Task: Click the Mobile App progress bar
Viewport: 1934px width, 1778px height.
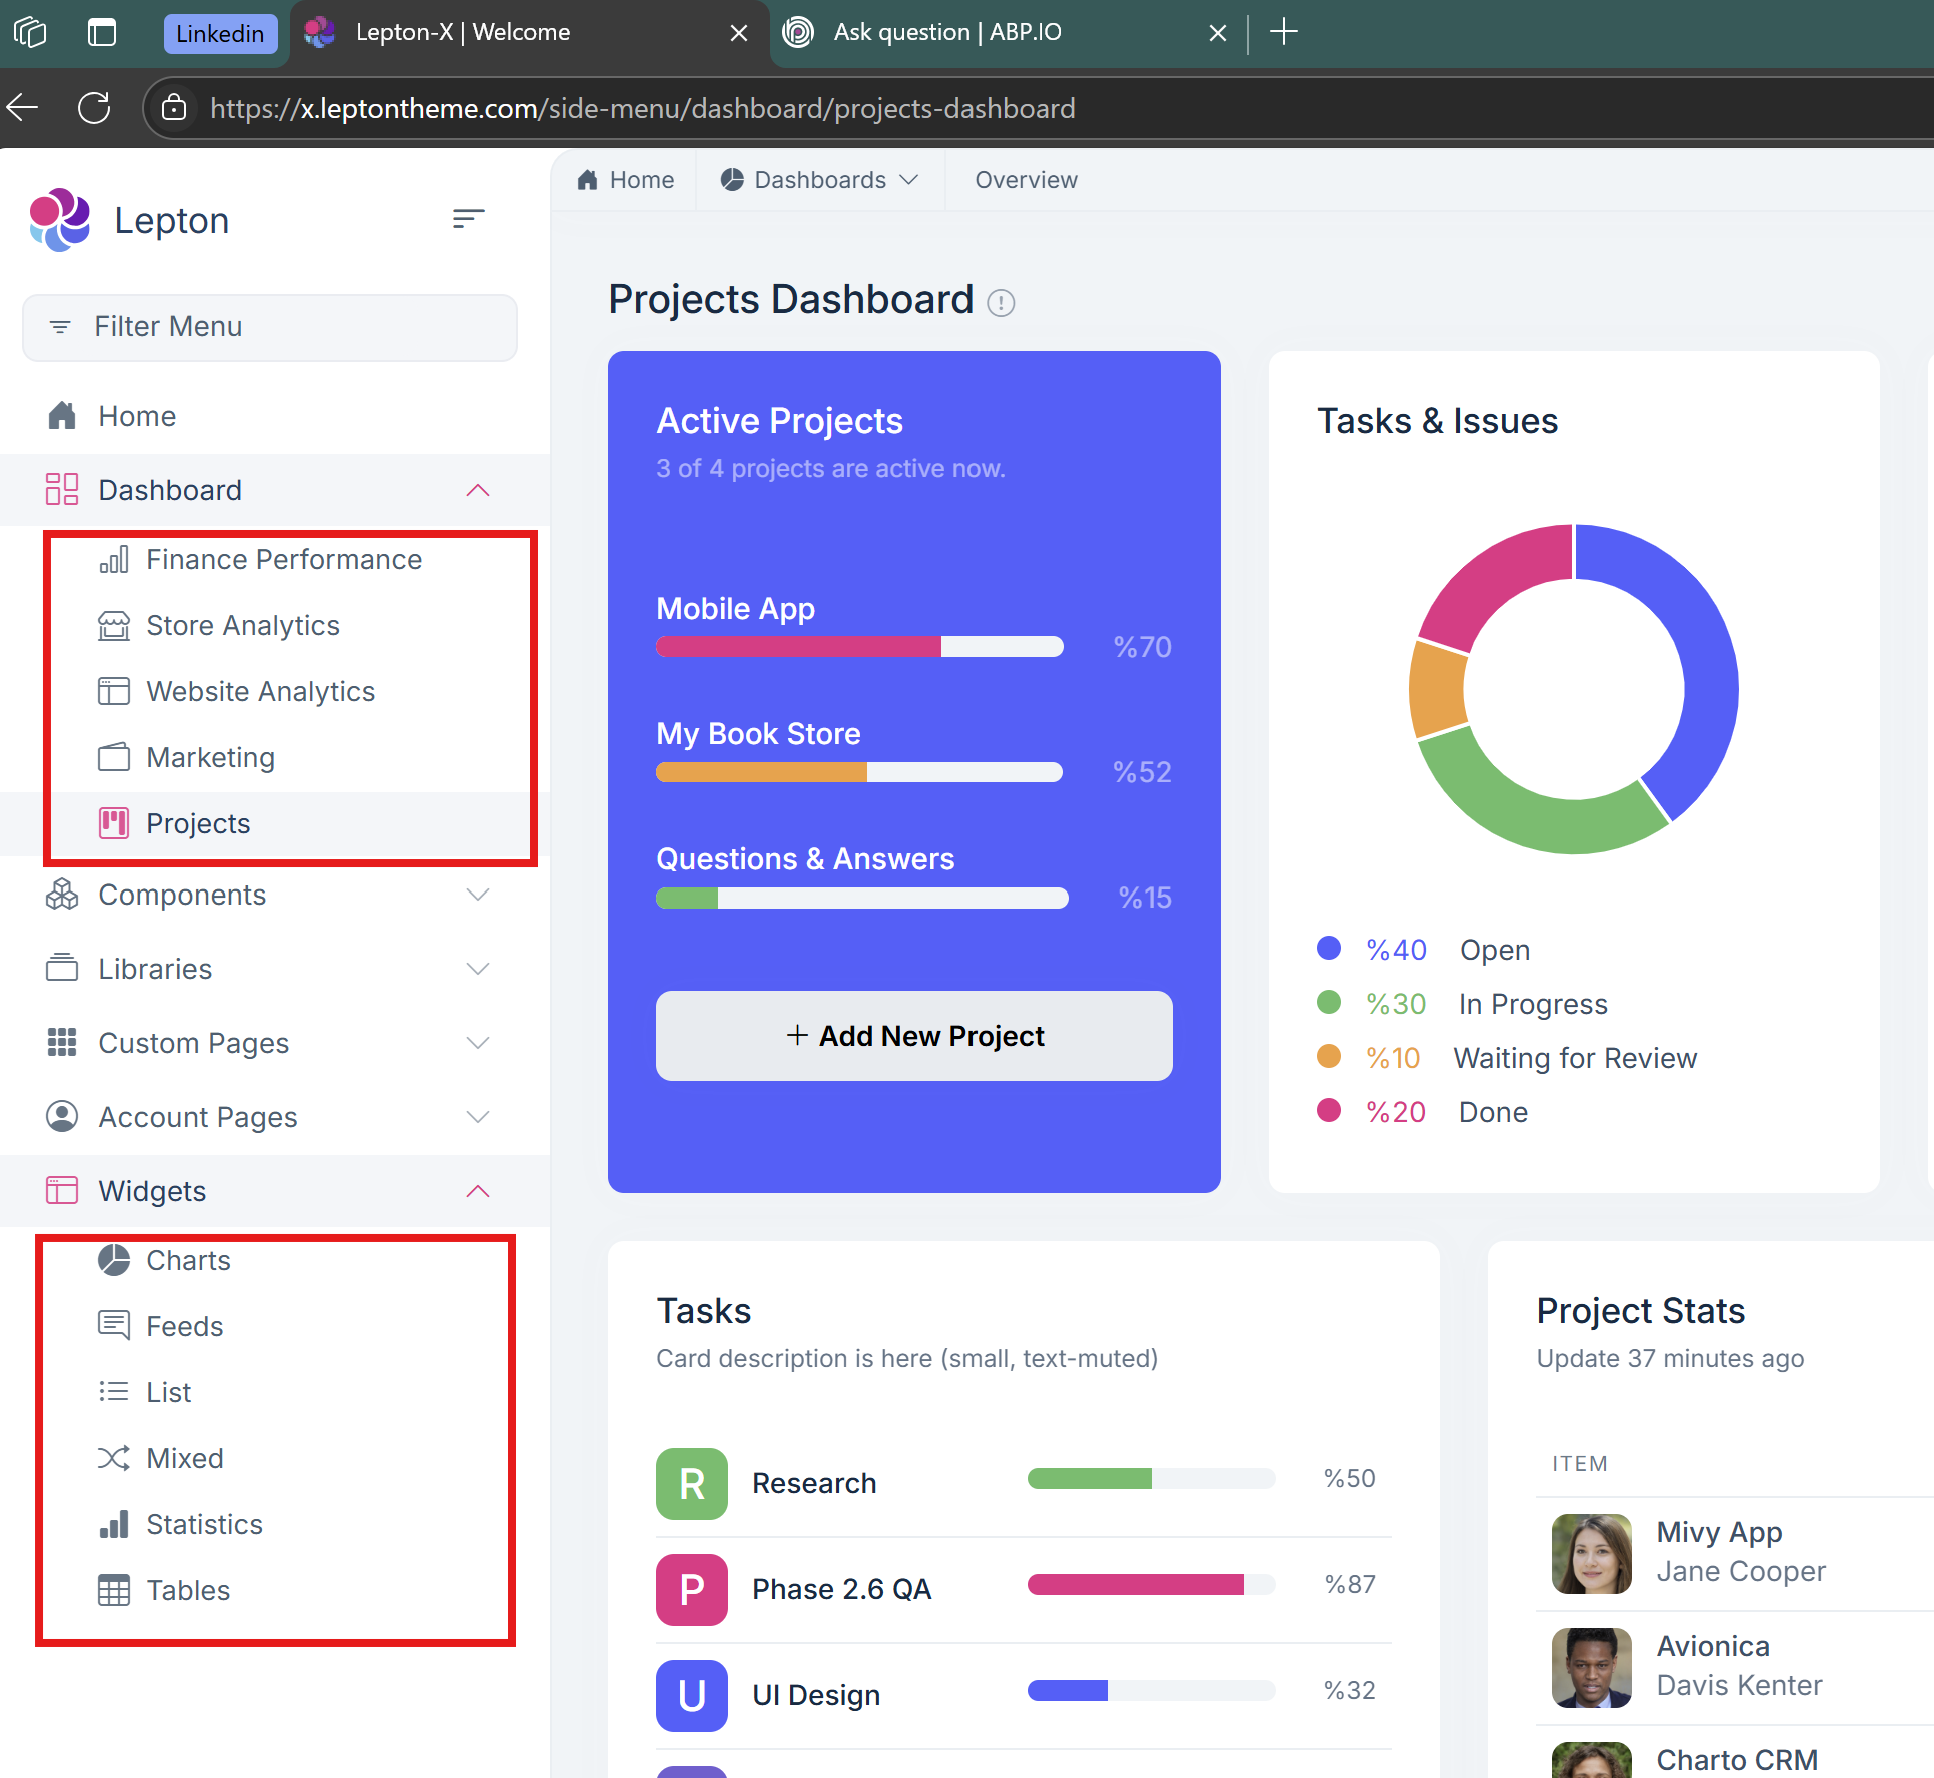Action: tap(860, 647)
